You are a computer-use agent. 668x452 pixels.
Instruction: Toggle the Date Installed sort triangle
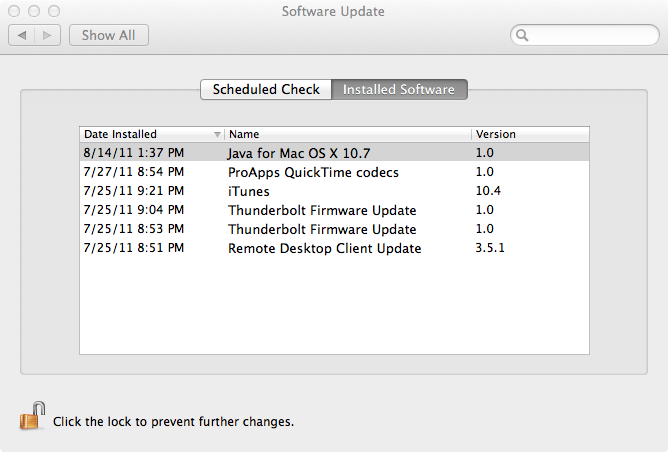tap(217, 134)
